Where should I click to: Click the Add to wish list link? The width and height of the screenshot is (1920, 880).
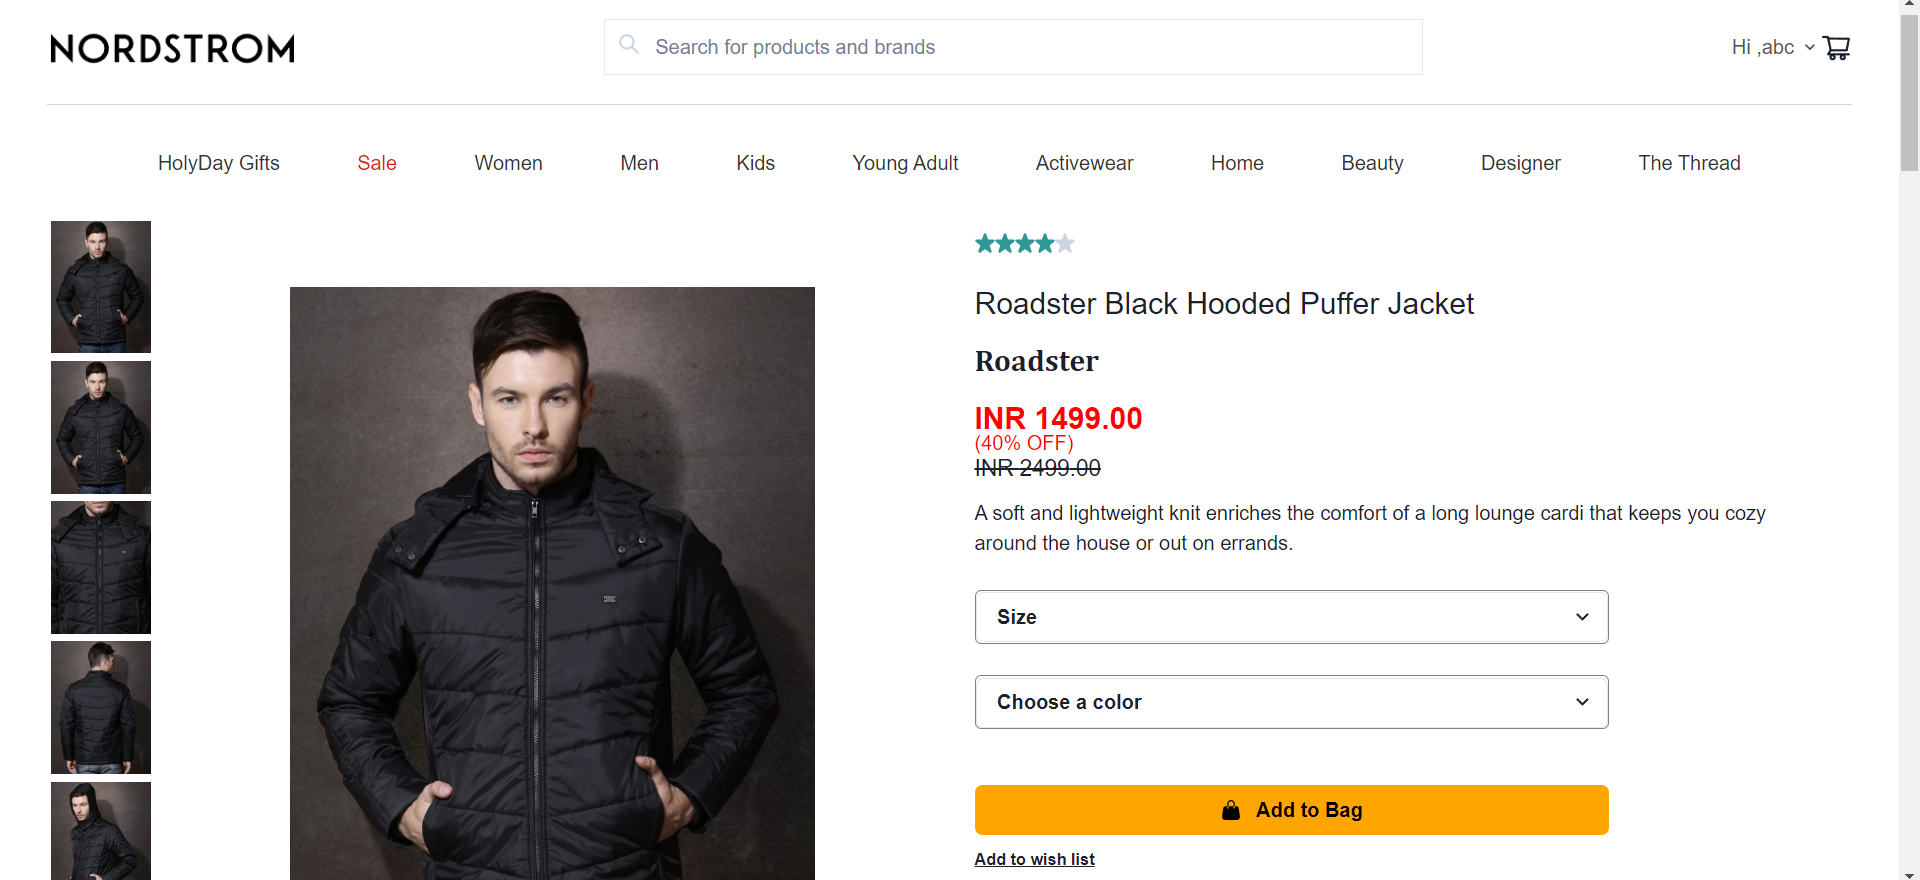[x=1034, y=859]
